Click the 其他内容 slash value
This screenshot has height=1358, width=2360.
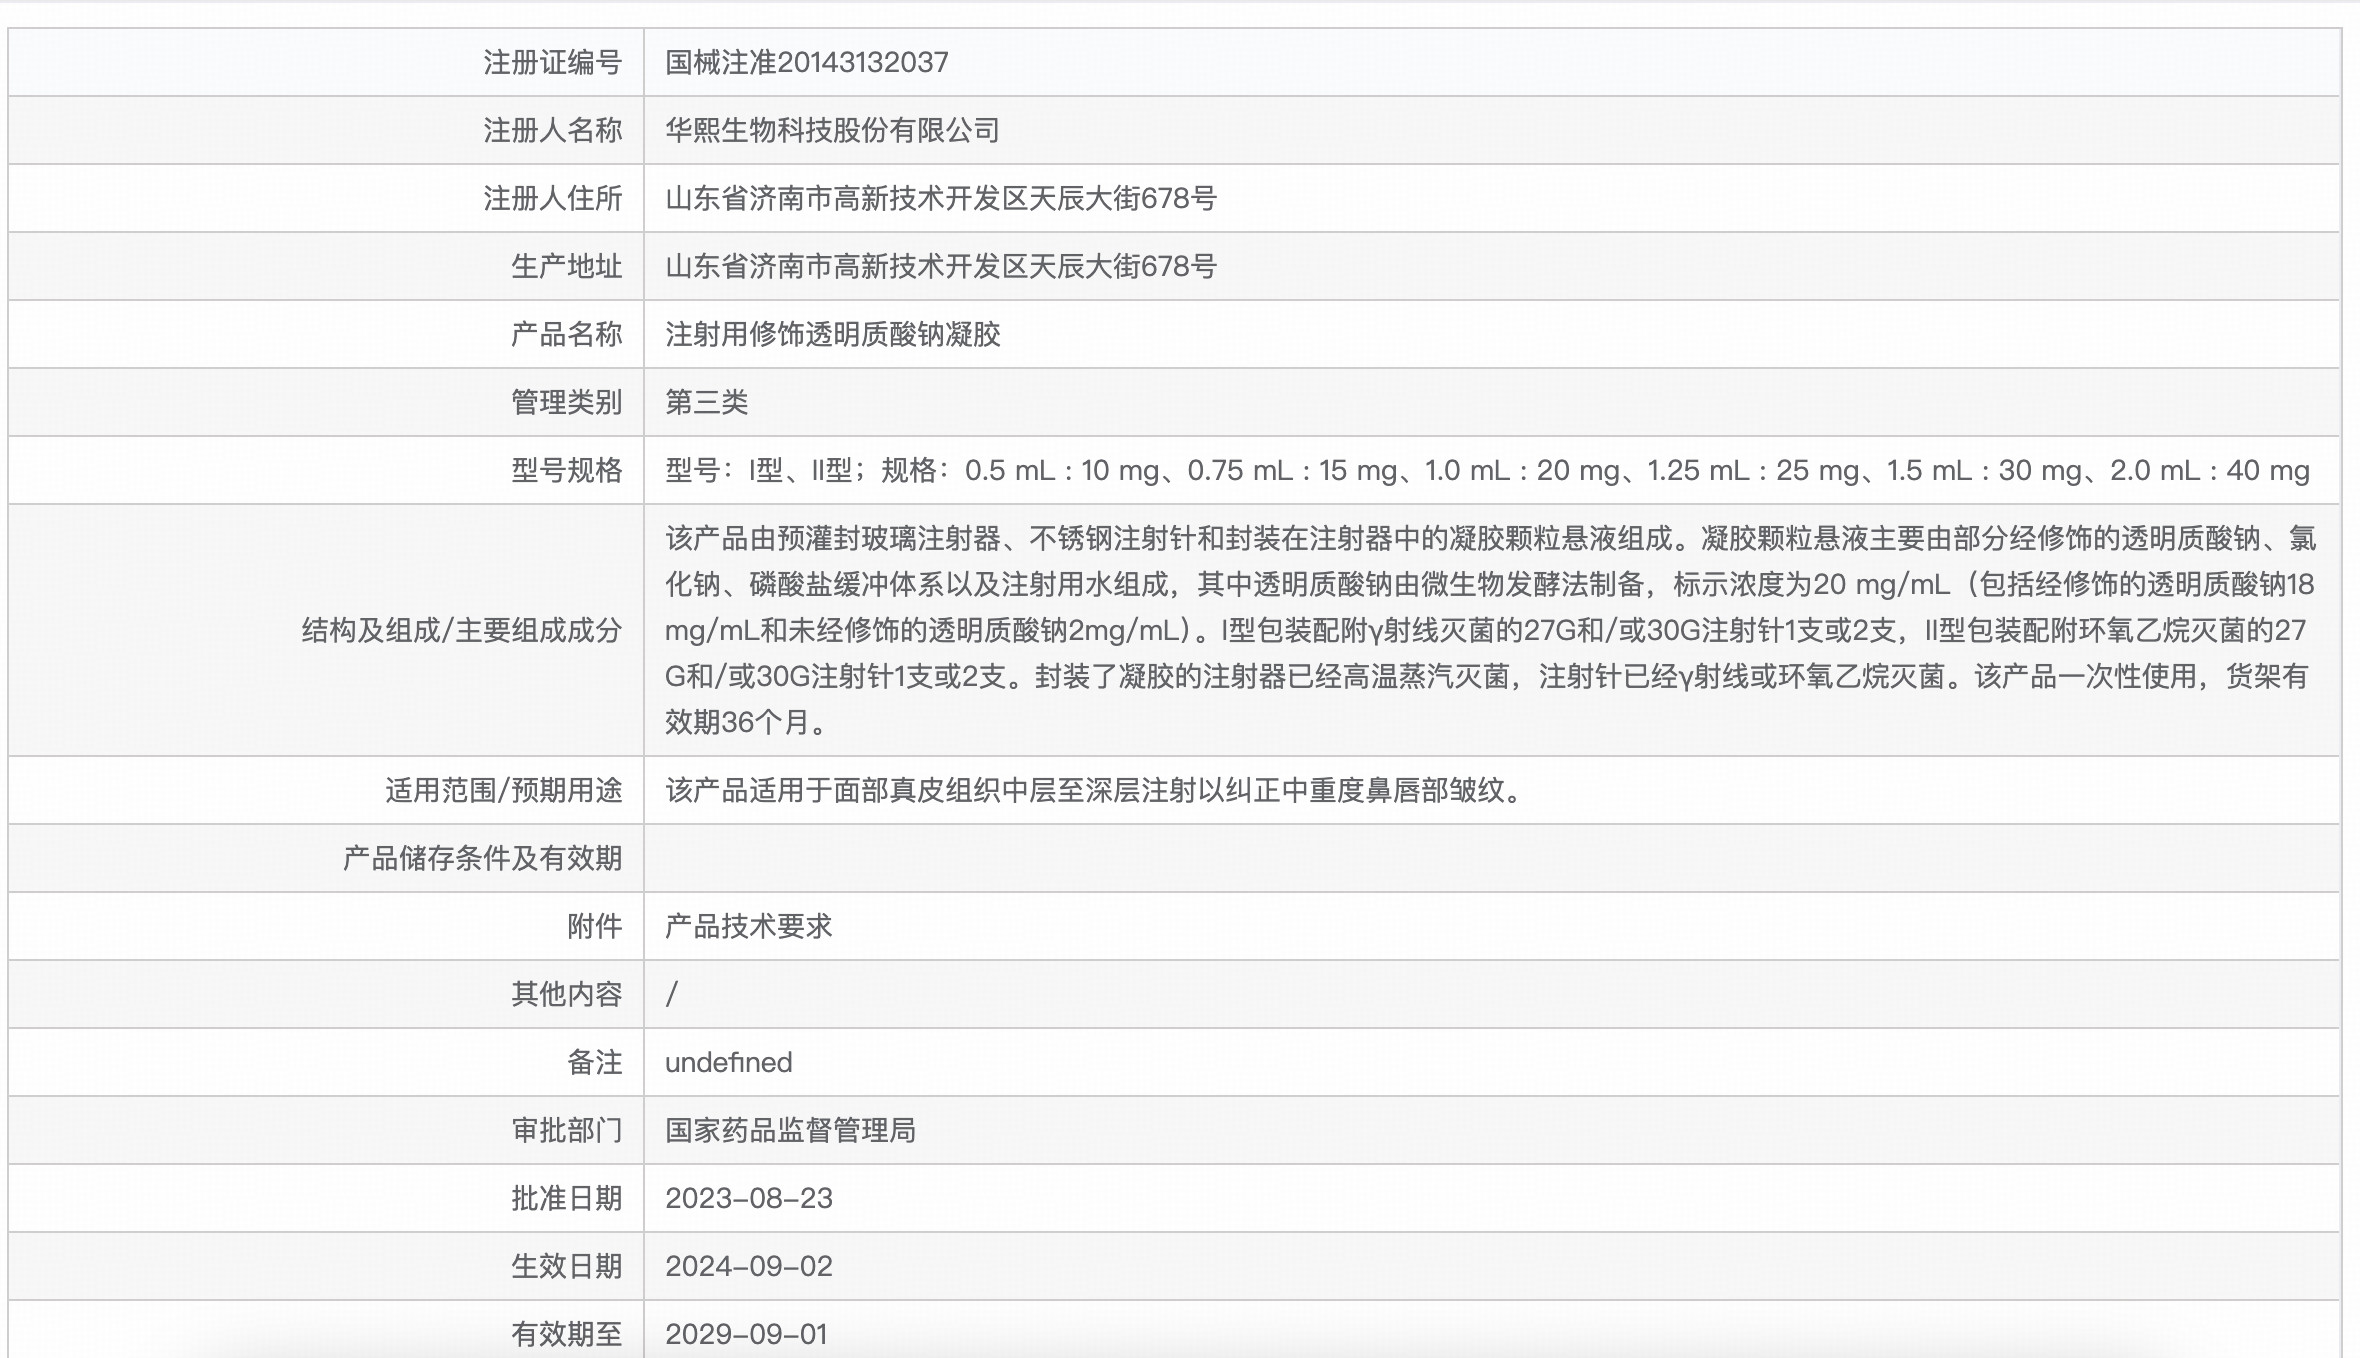668,994
